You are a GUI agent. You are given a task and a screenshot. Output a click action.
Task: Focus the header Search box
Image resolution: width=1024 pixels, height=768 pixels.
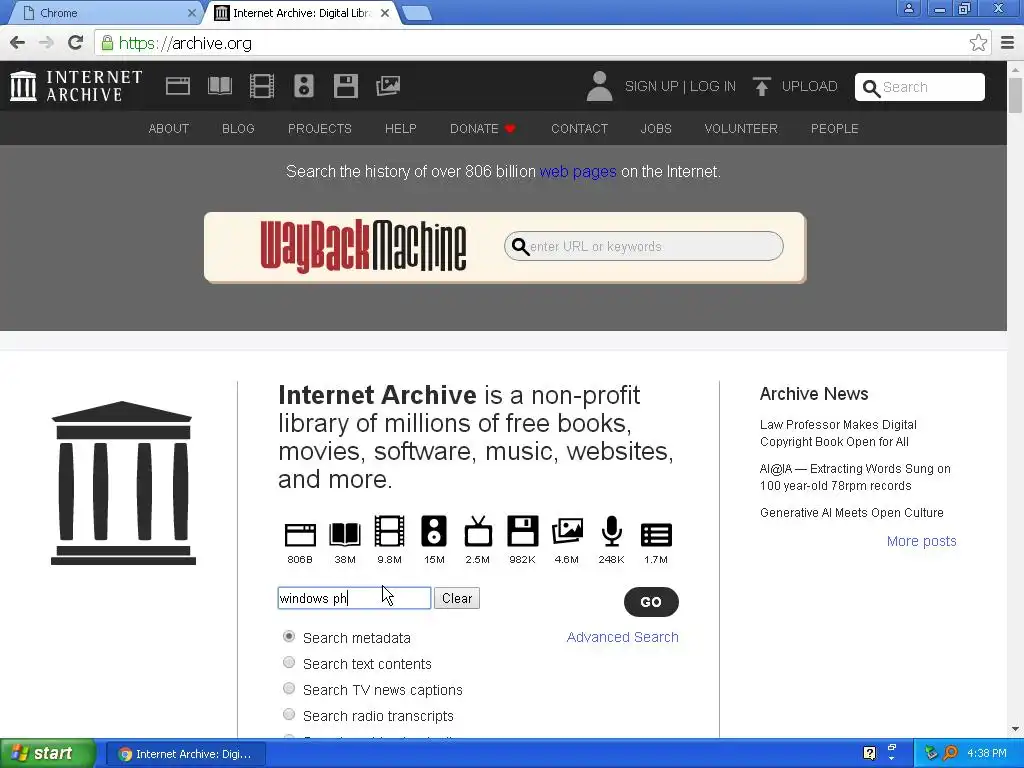[920, 87]
